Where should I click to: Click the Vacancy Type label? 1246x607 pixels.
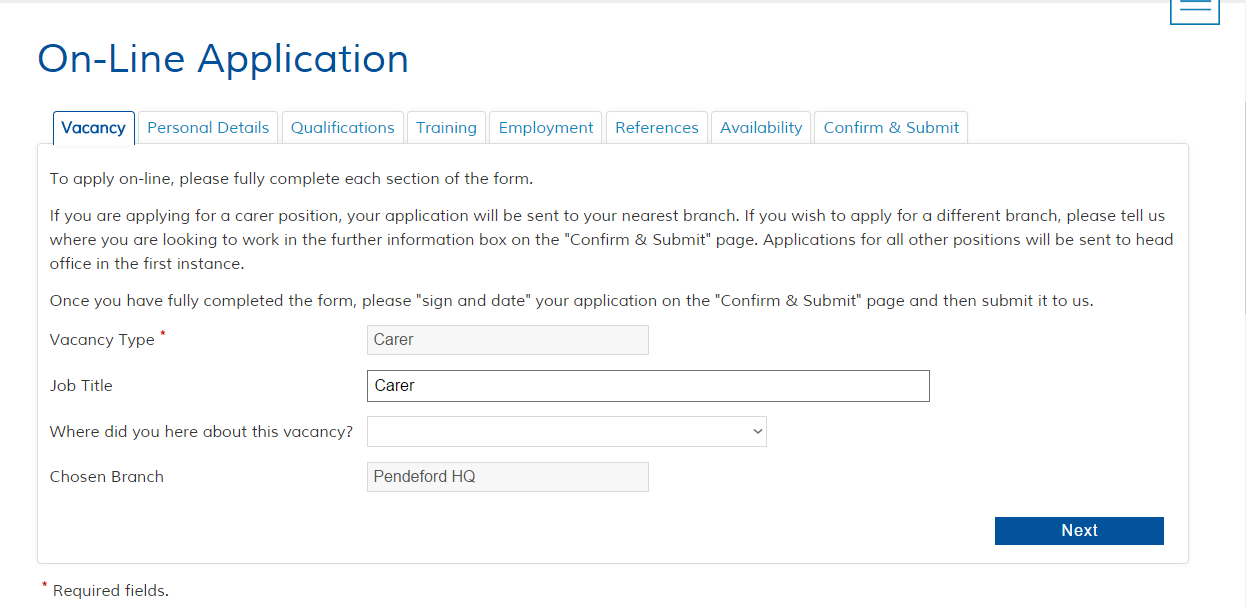102,340
